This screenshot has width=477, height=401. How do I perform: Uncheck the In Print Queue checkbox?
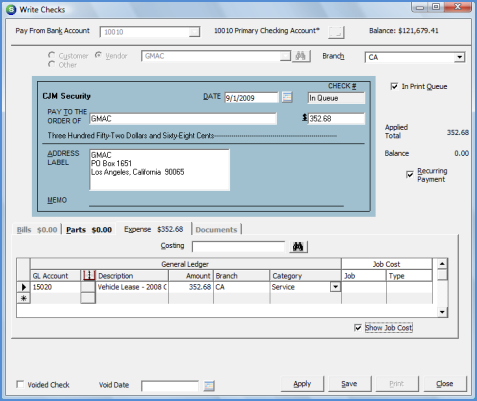coord(394,86)
